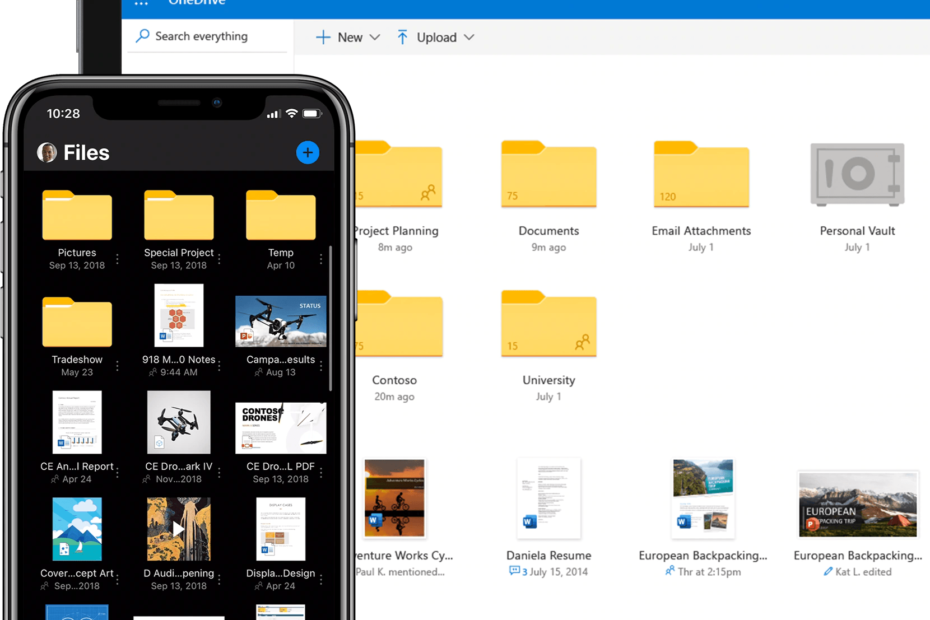
Task: Open the Personal Vault safe icon
Action: click(x=857, y=174)
